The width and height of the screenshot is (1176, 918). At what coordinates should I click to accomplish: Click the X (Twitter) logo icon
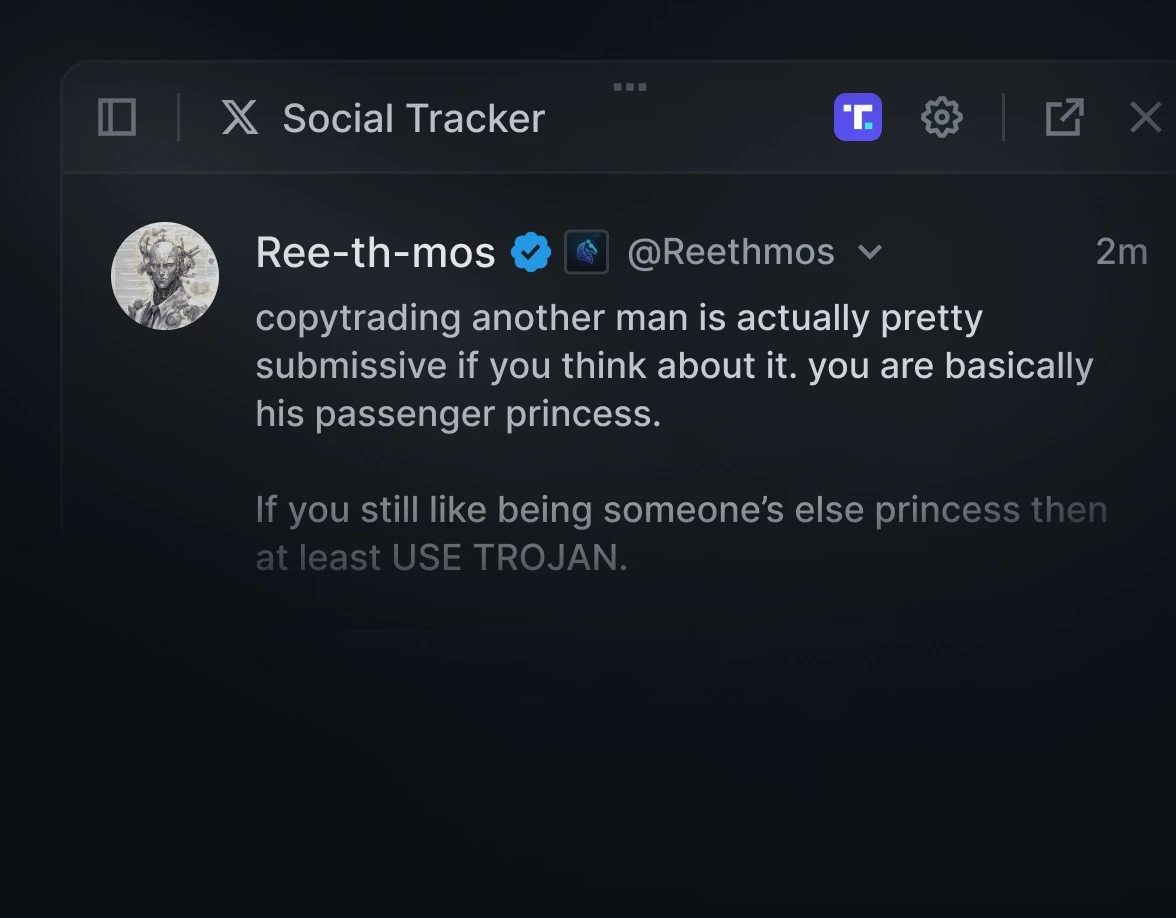pyautogui.click(x=238, y=117)
